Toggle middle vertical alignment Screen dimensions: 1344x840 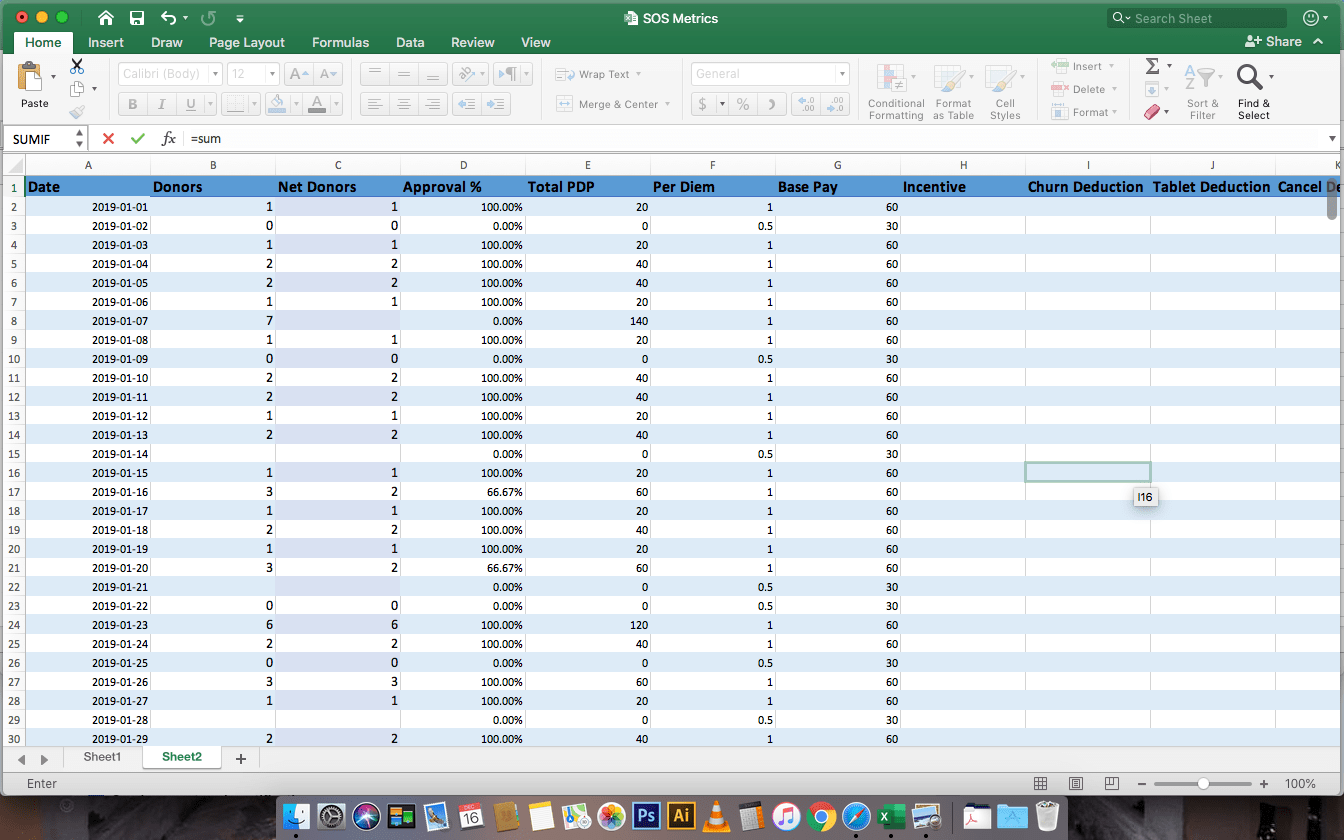[403, 74]
